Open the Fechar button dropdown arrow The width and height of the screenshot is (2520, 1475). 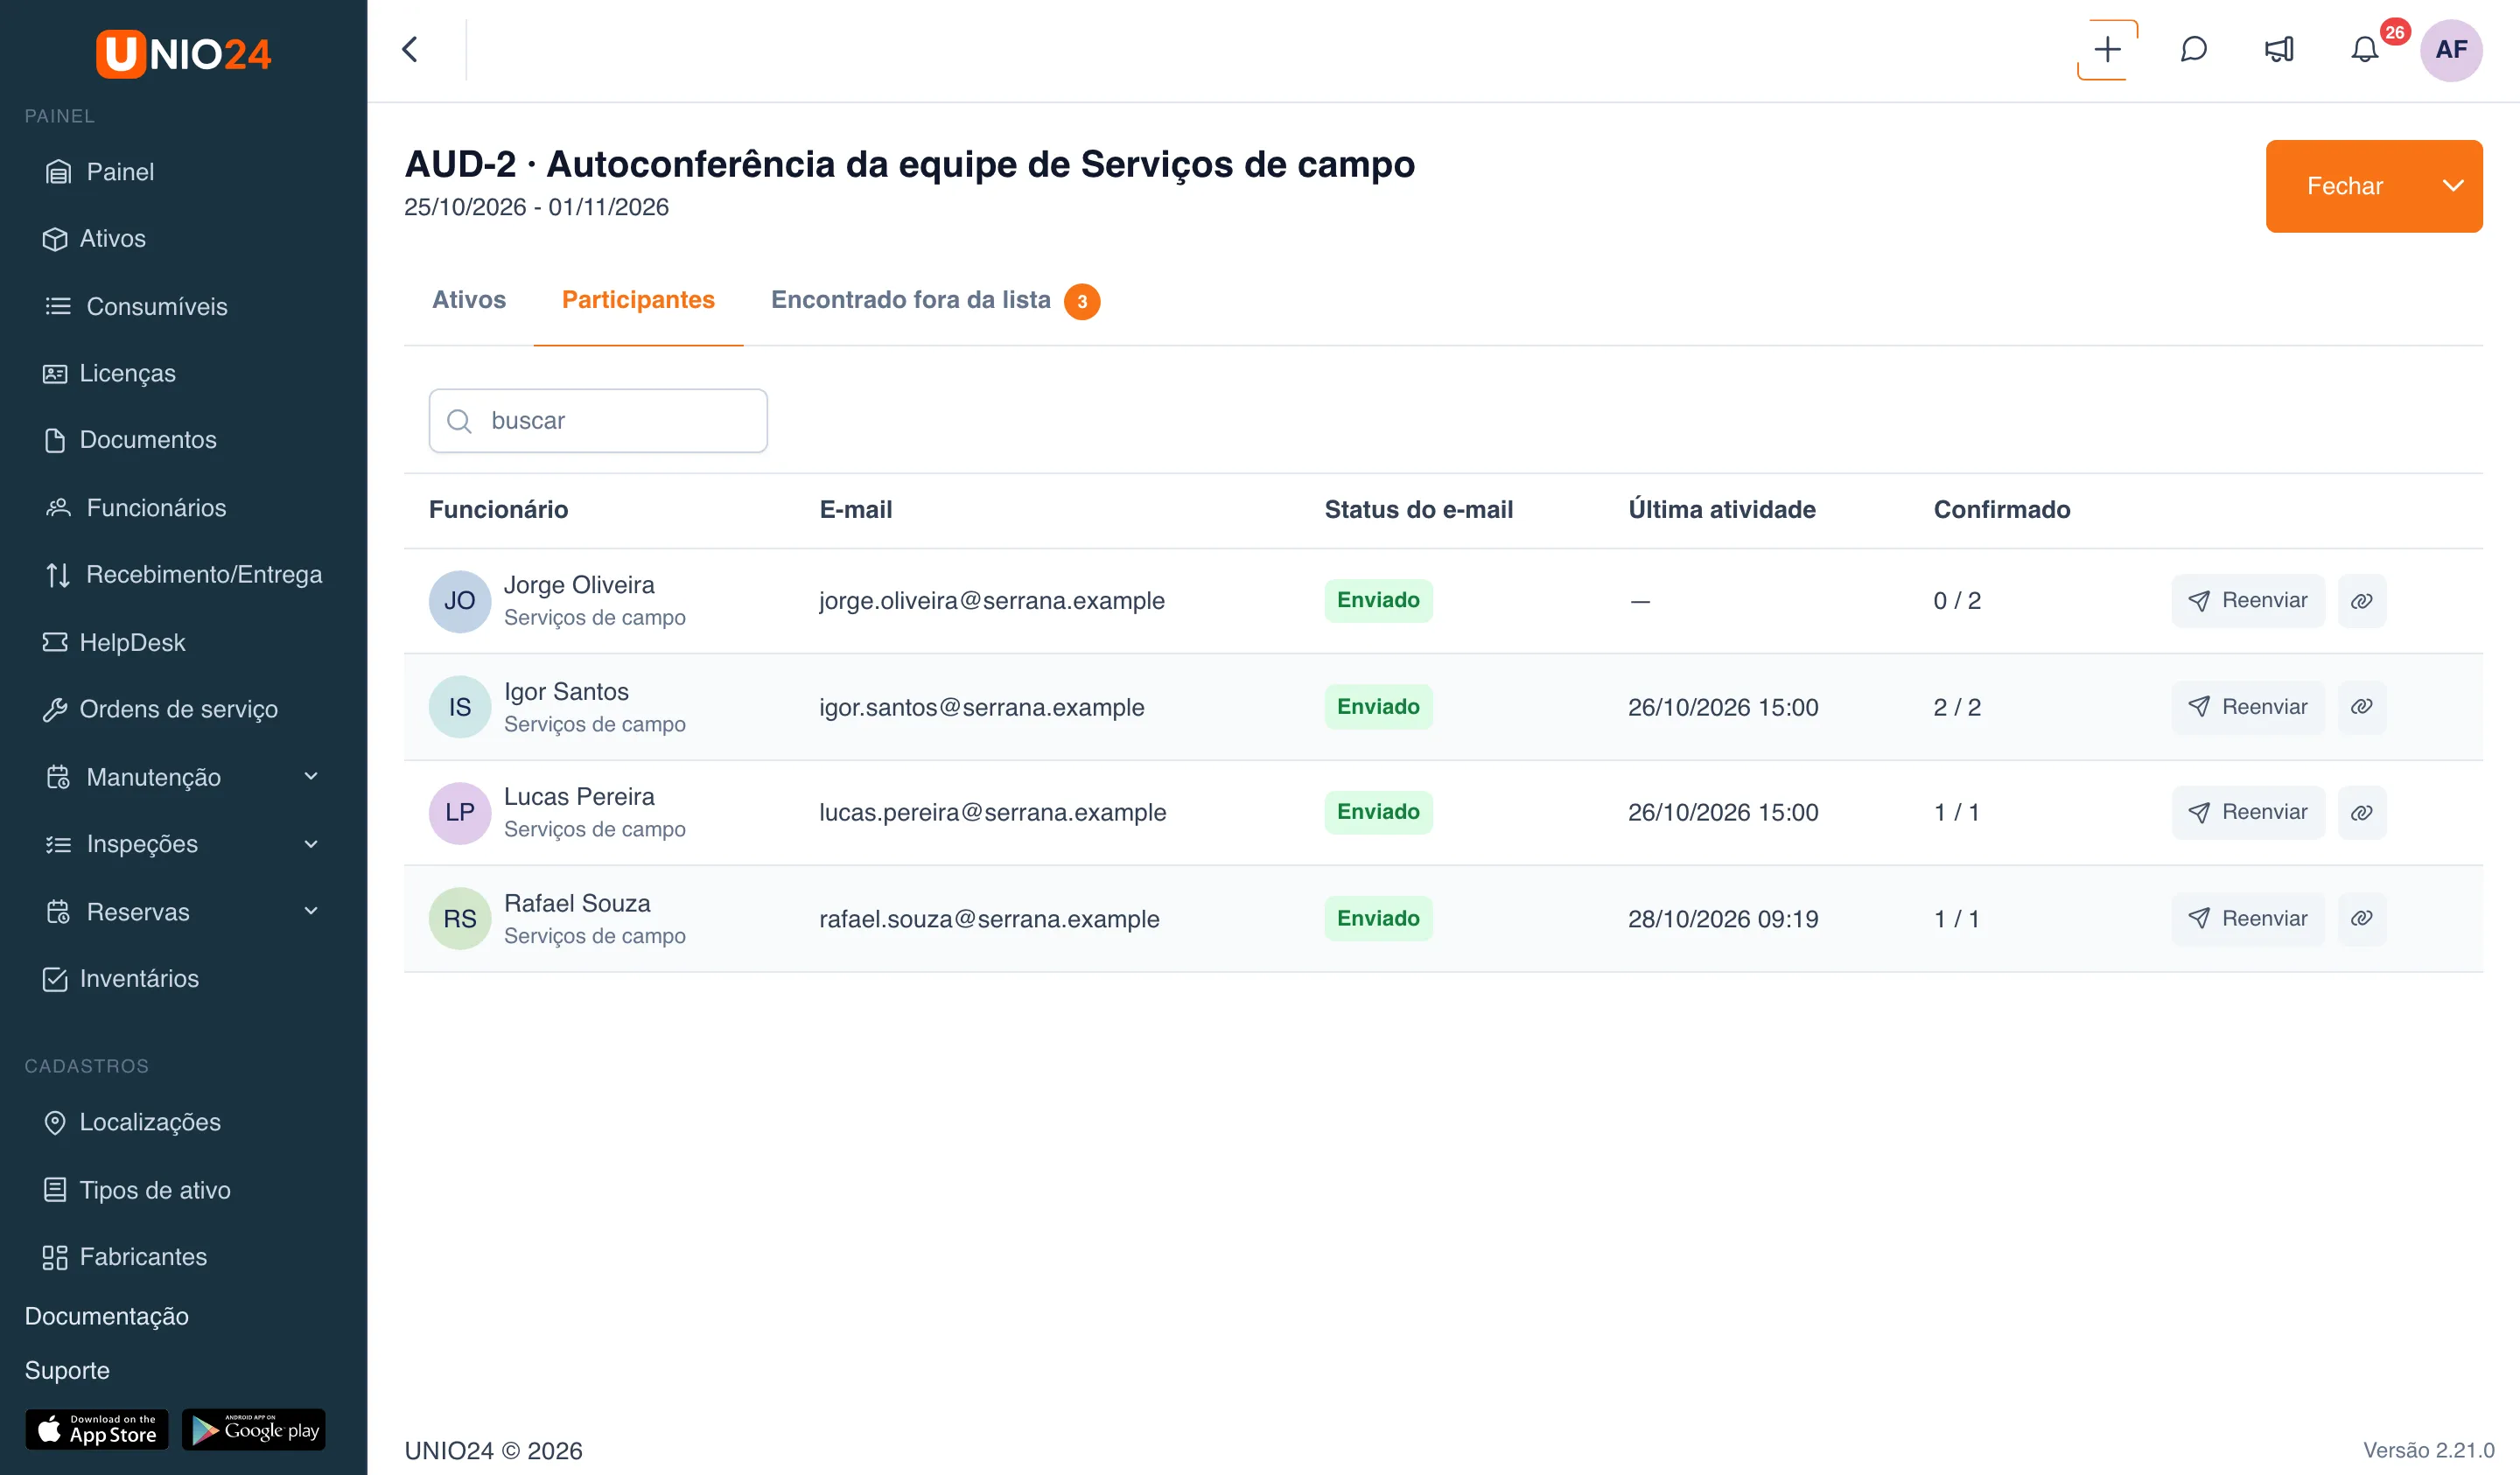[x=2452, y=186]
